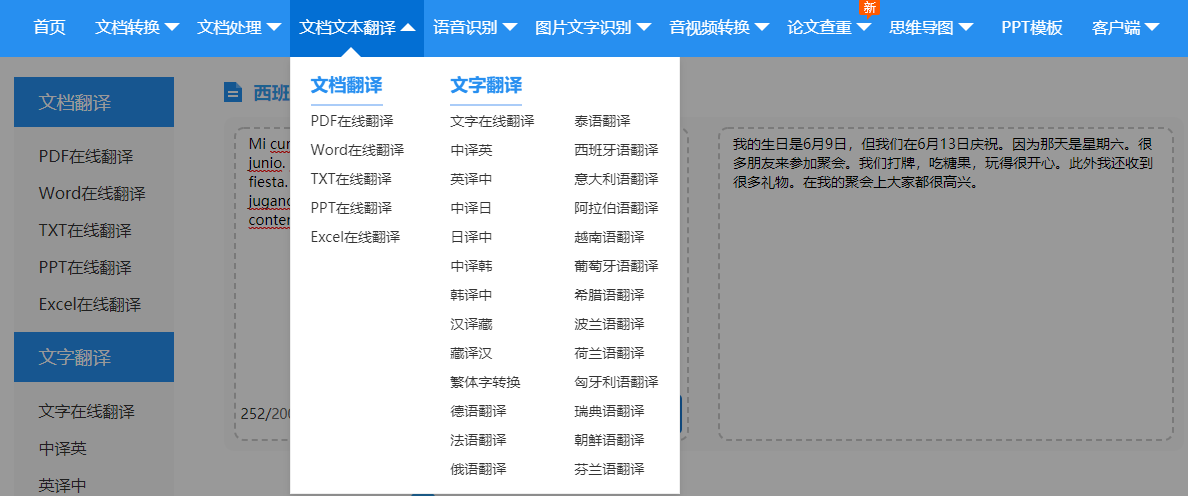Expand the 文档处理 dropdown menu
This screenshot has width=1188, height=496.
(x=239, y=28)
